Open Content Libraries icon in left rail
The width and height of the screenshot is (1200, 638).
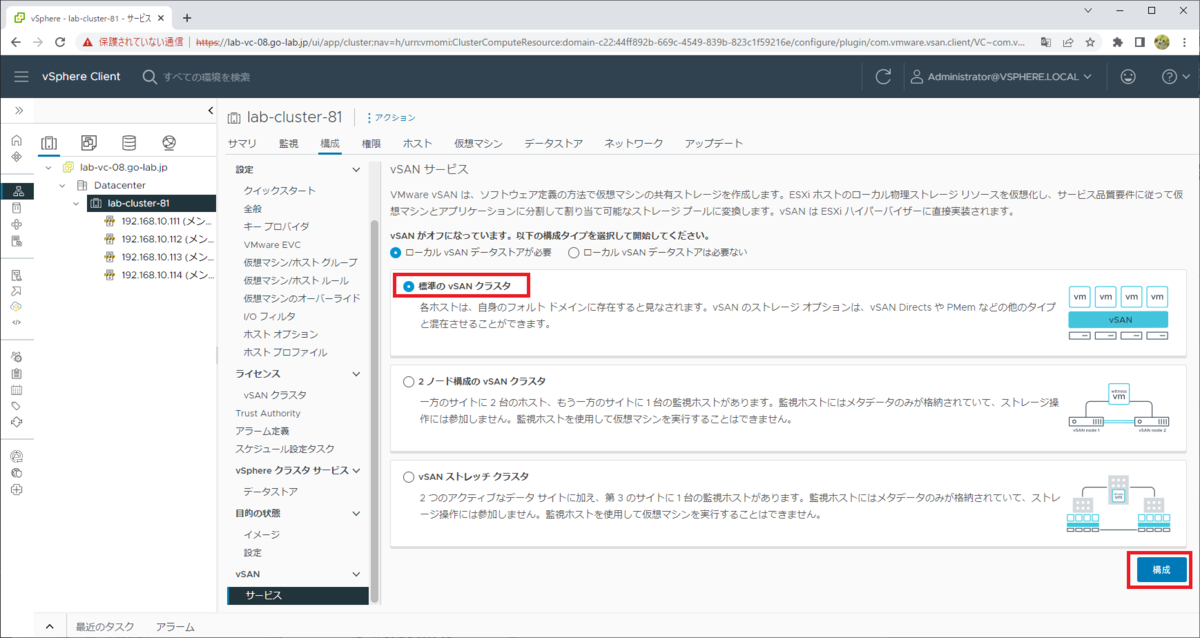pyautogui.click(x=16, y=208)
